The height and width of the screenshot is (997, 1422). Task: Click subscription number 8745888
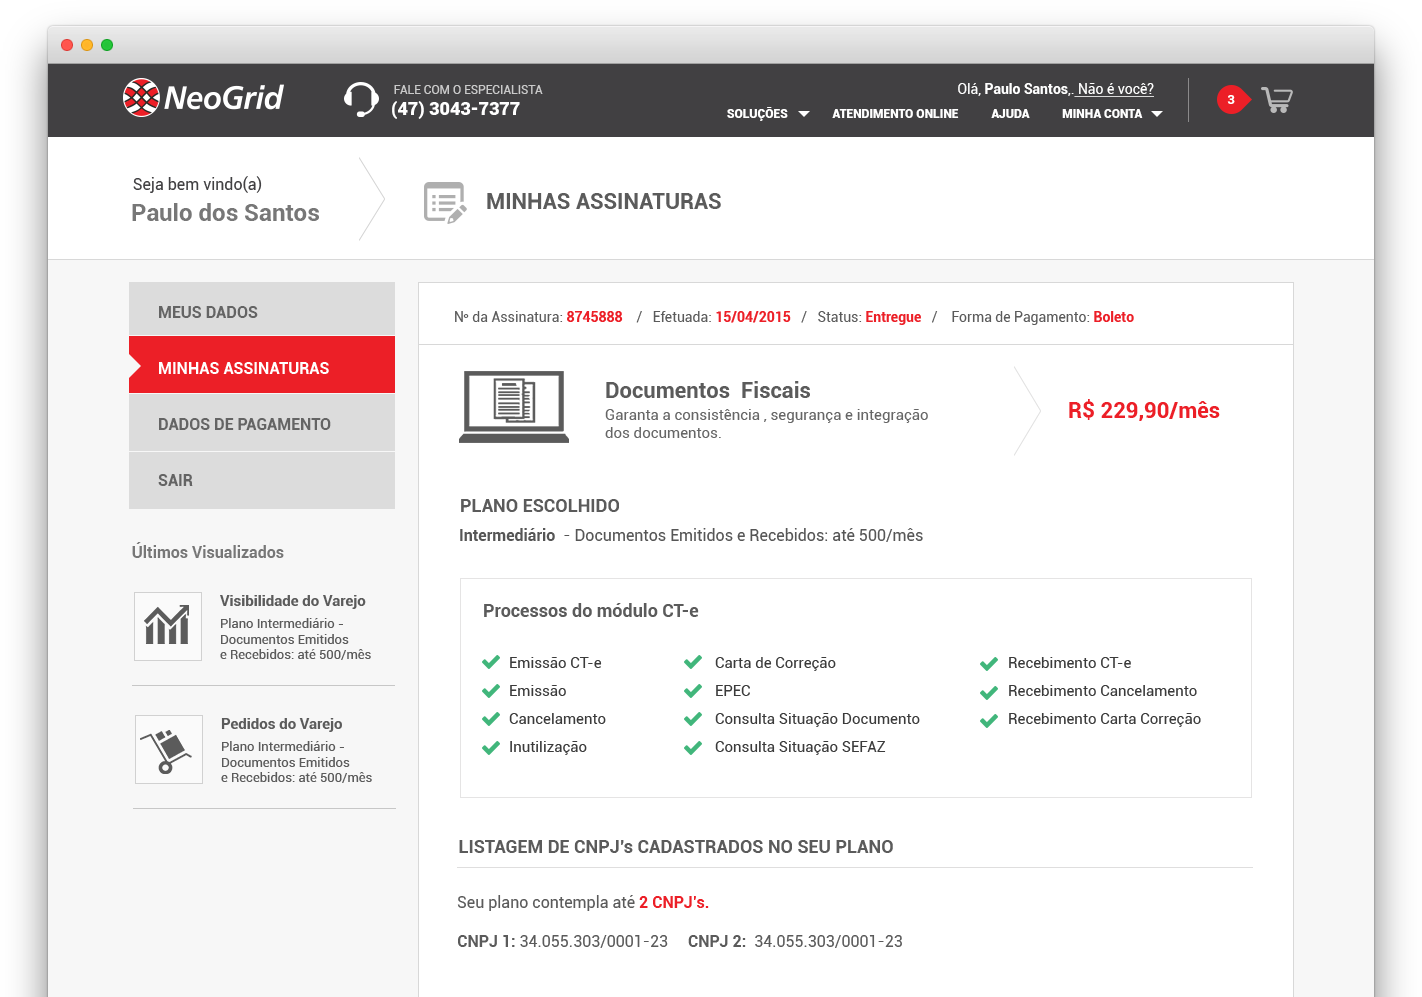click(x=594, y=316)
